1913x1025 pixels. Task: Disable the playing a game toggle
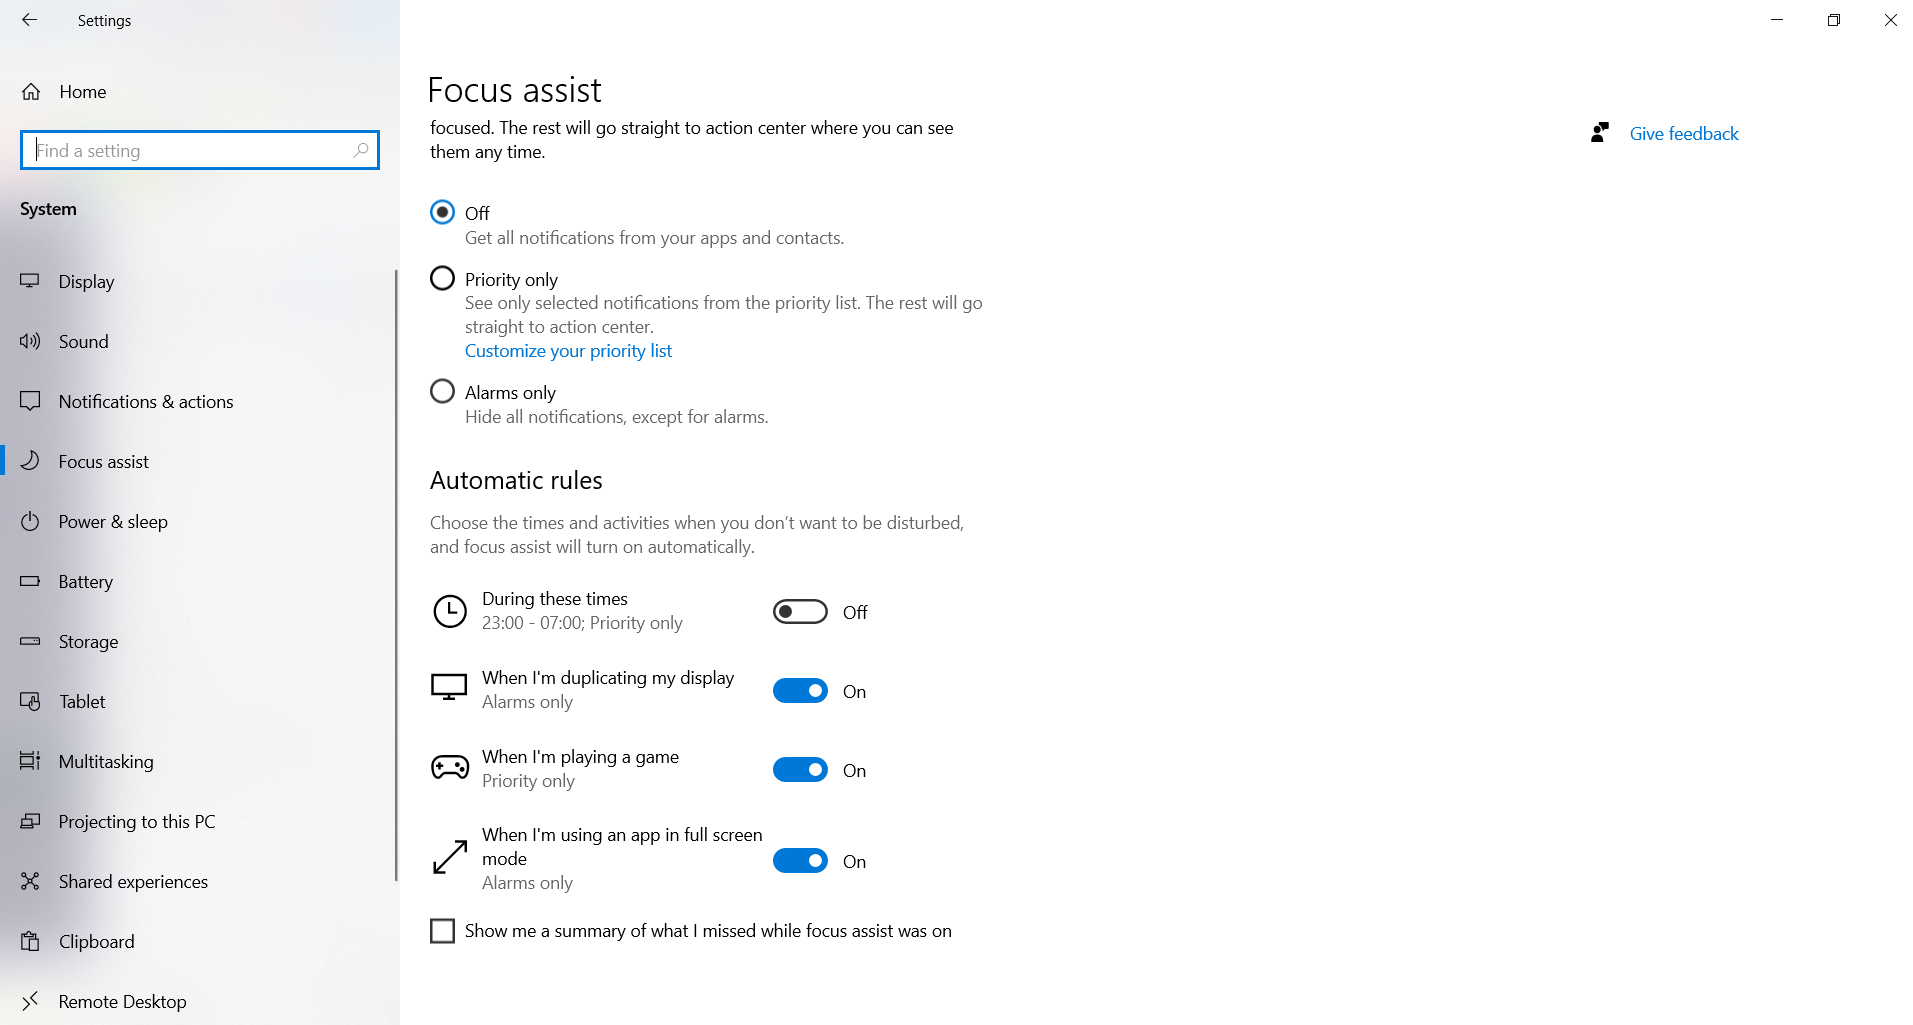point(800,770)
